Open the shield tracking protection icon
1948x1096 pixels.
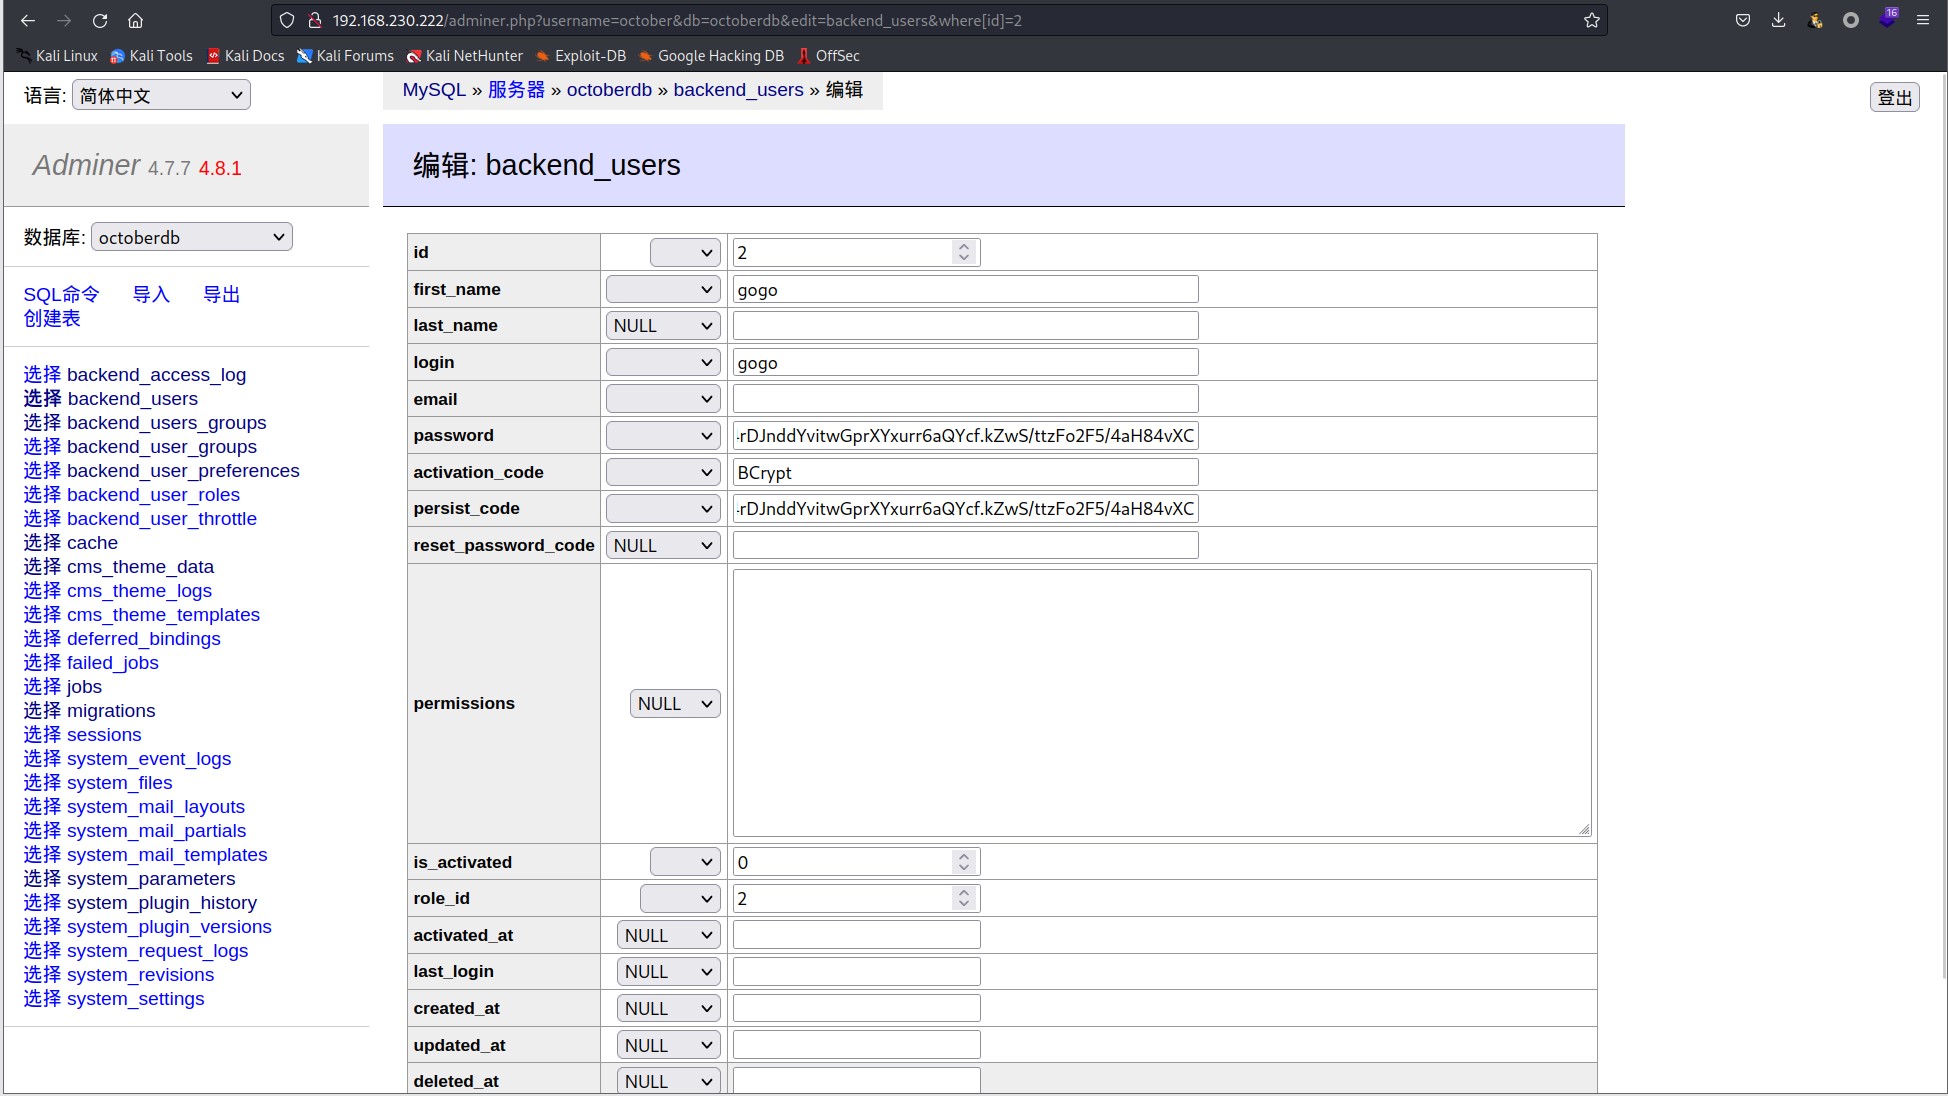[287, 20]
